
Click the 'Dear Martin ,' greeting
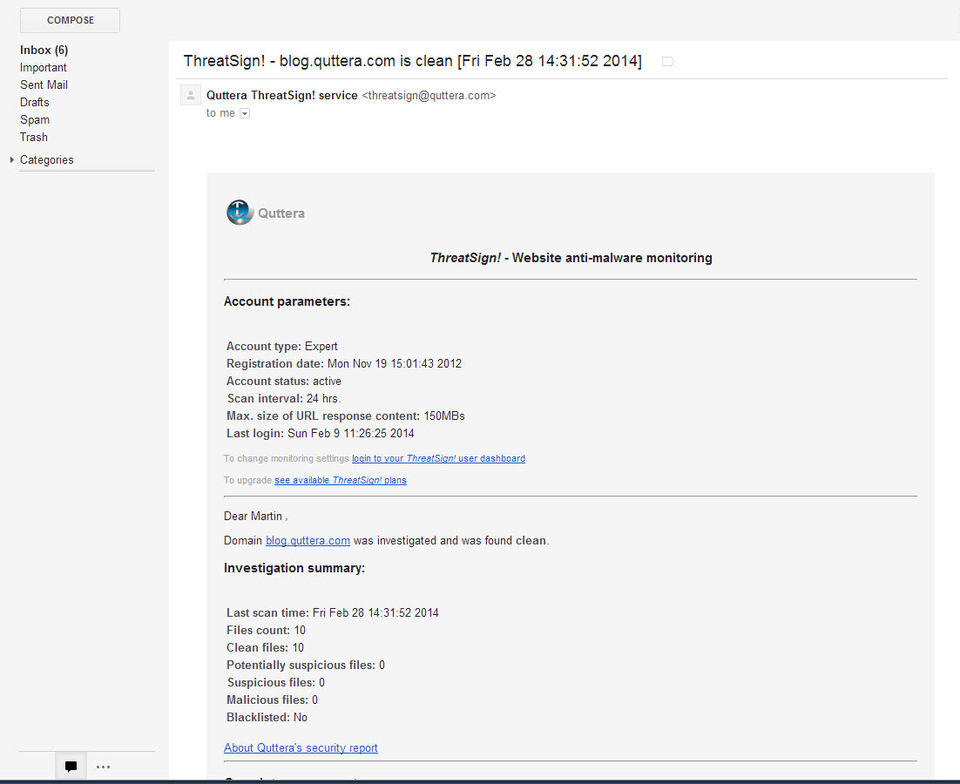click(256, 516)
